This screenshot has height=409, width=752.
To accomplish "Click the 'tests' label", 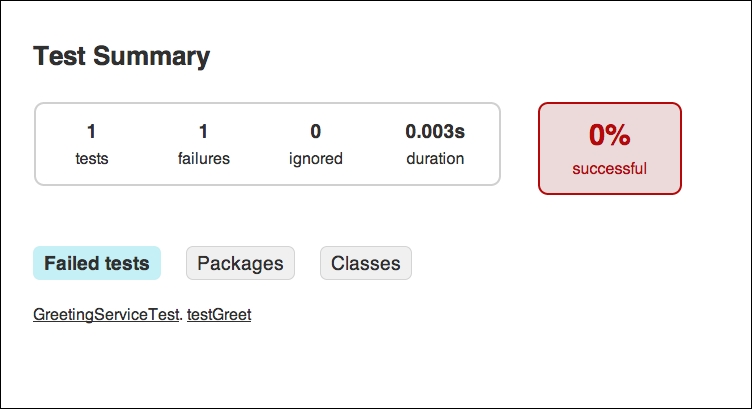I will [92, 158].
